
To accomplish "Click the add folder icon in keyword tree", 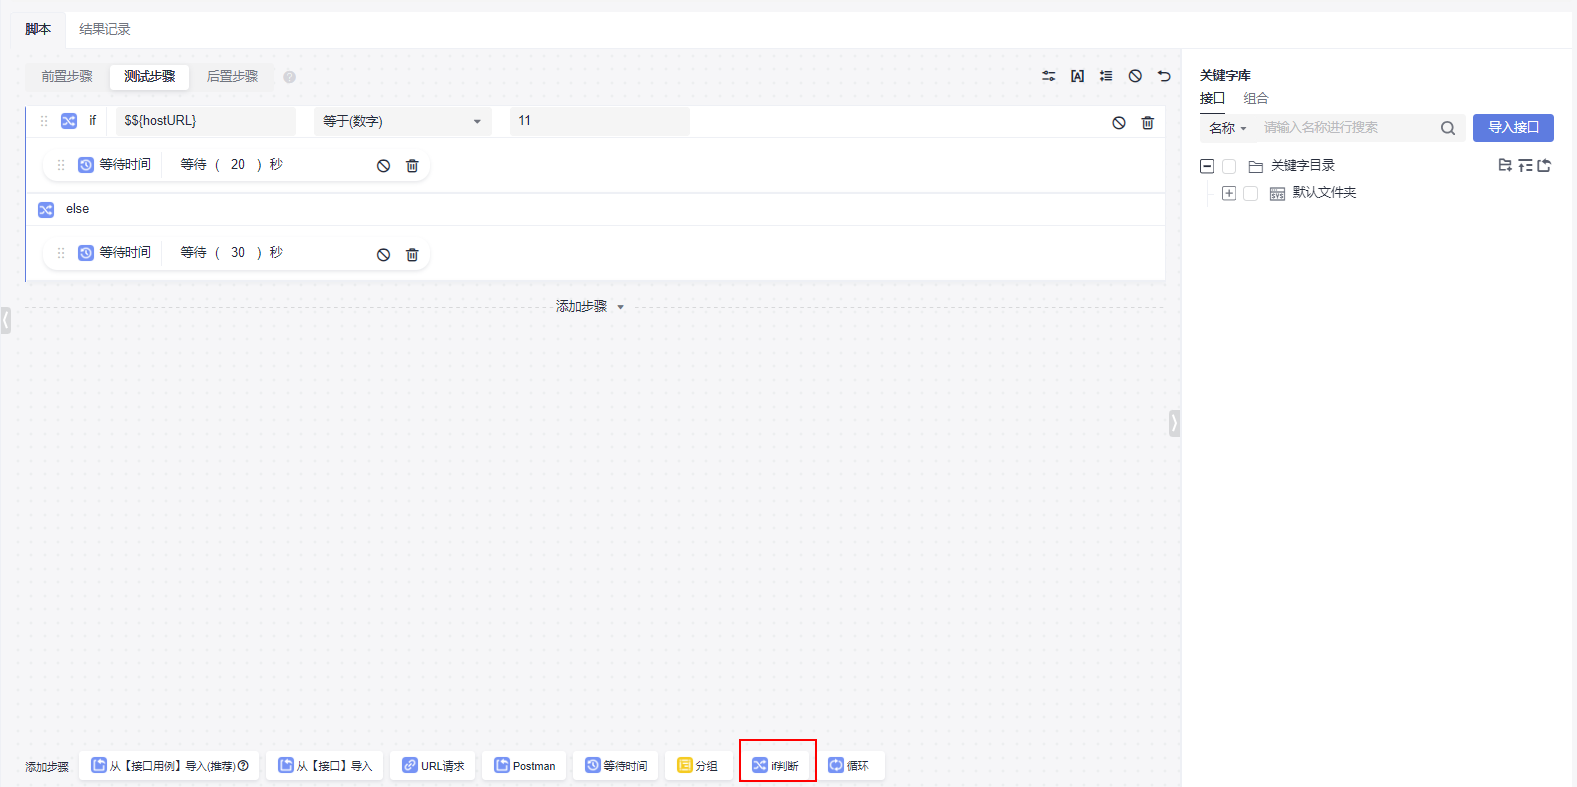I will click(1505, 165).
